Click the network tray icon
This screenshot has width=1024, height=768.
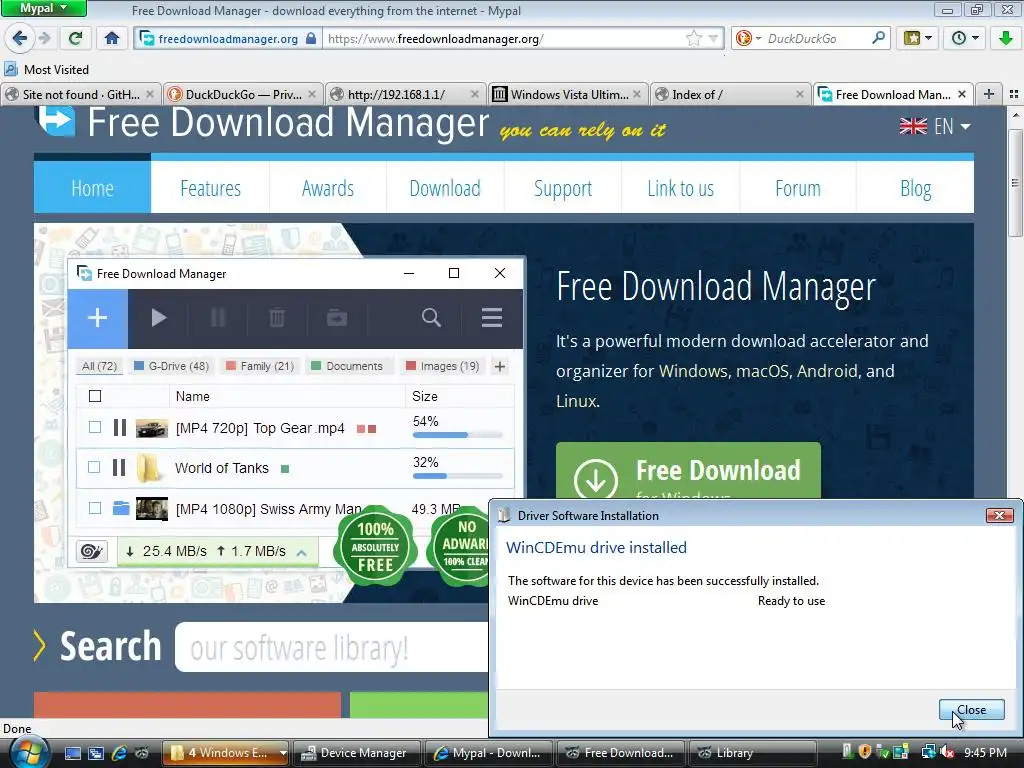point(928,752)
